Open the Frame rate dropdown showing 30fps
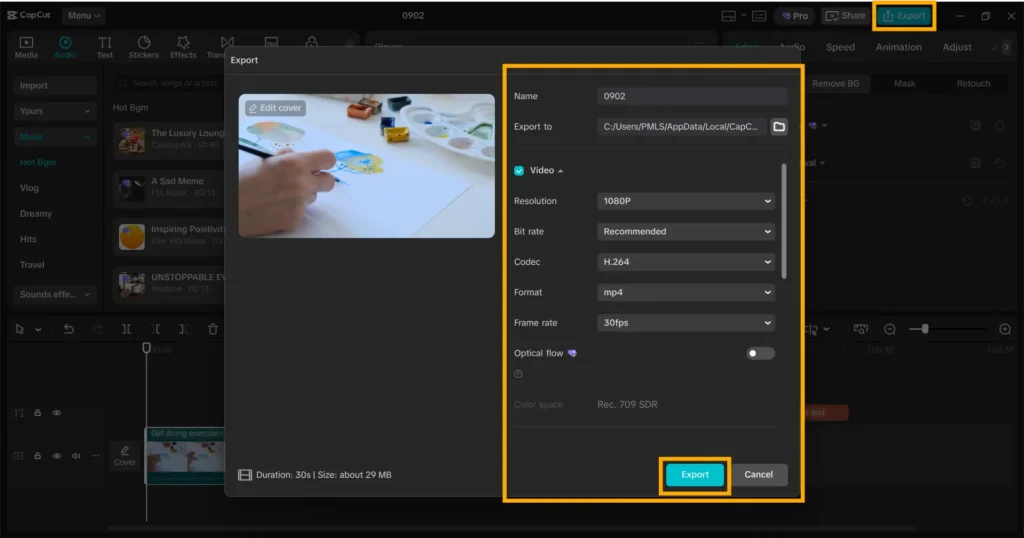Image resolution: width=1024 pixels, height=538 pixels. point(686,323)
